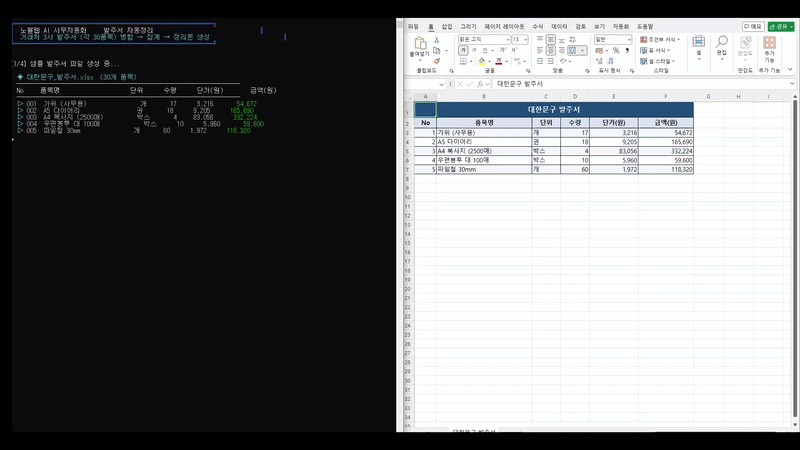Open the borders dropdown arrow

pyautogui.click(x=471, y=61)
